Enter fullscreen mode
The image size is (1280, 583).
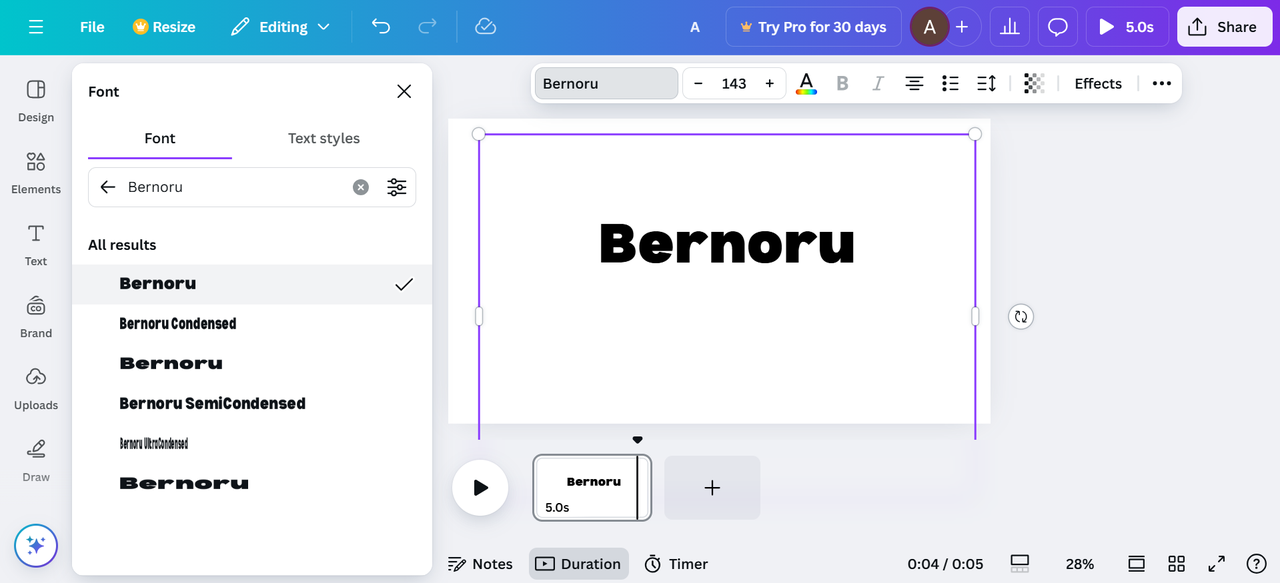(1216, 564)
